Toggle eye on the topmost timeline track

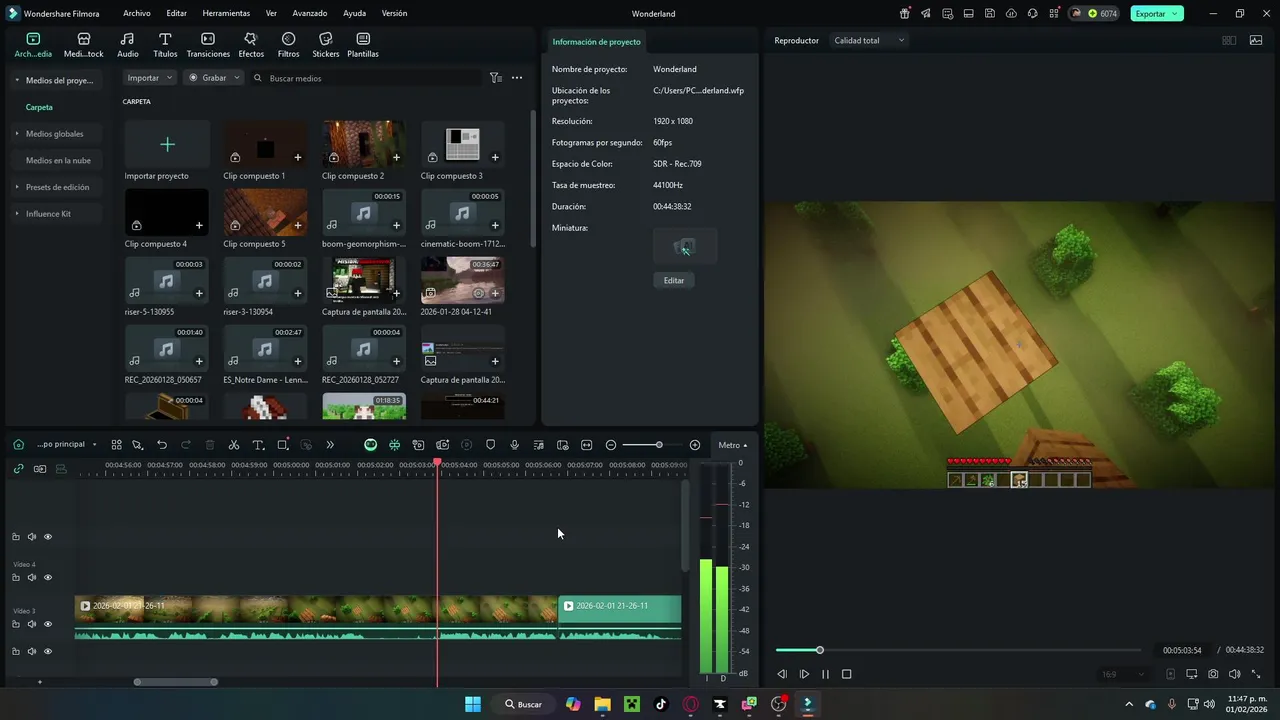[x=47, y=536]
